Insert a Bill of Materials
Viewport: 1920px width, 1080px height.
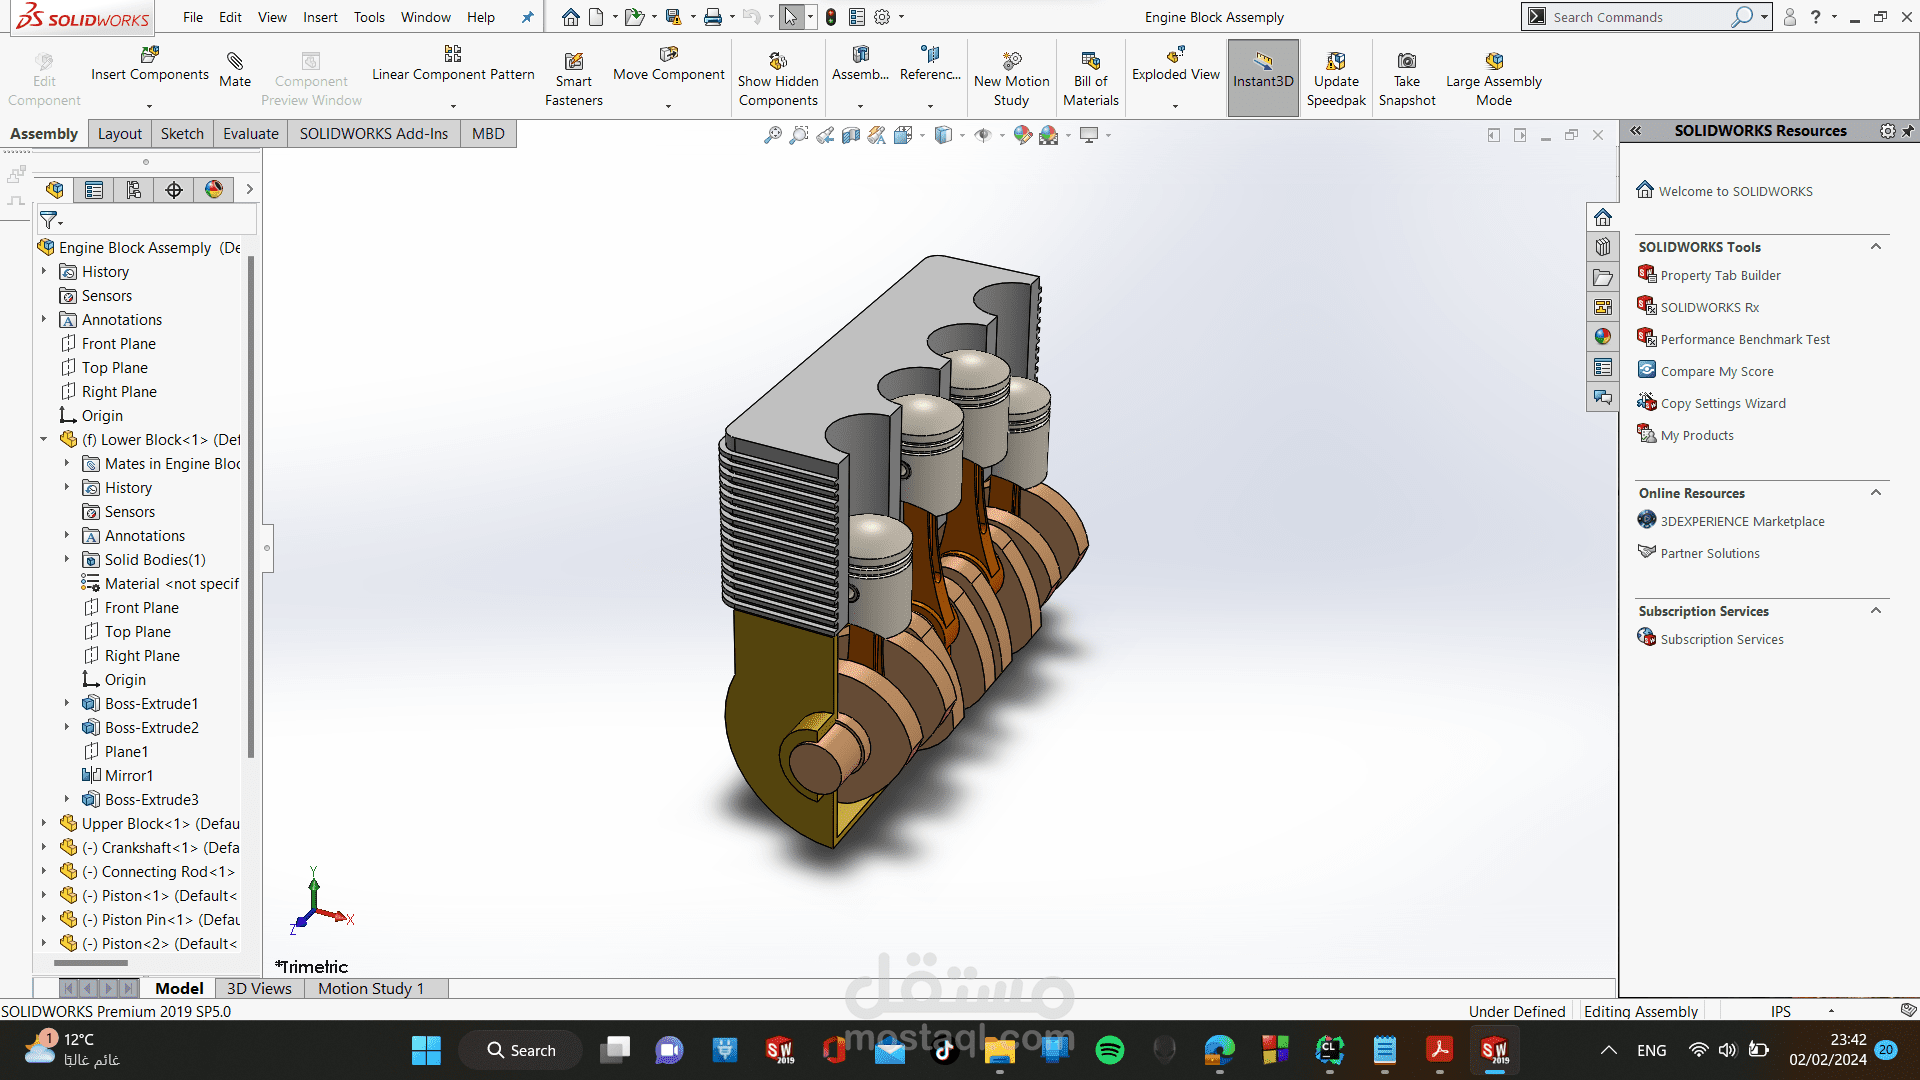tap(1091, 79)
